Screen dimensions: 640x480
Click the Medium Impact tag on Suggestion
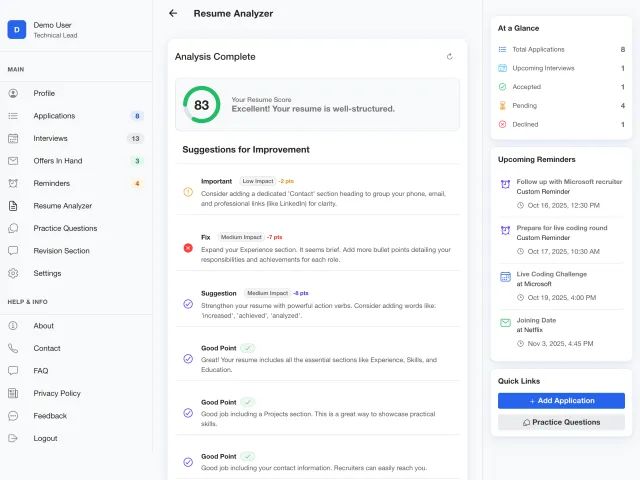[x=268, y=293]
